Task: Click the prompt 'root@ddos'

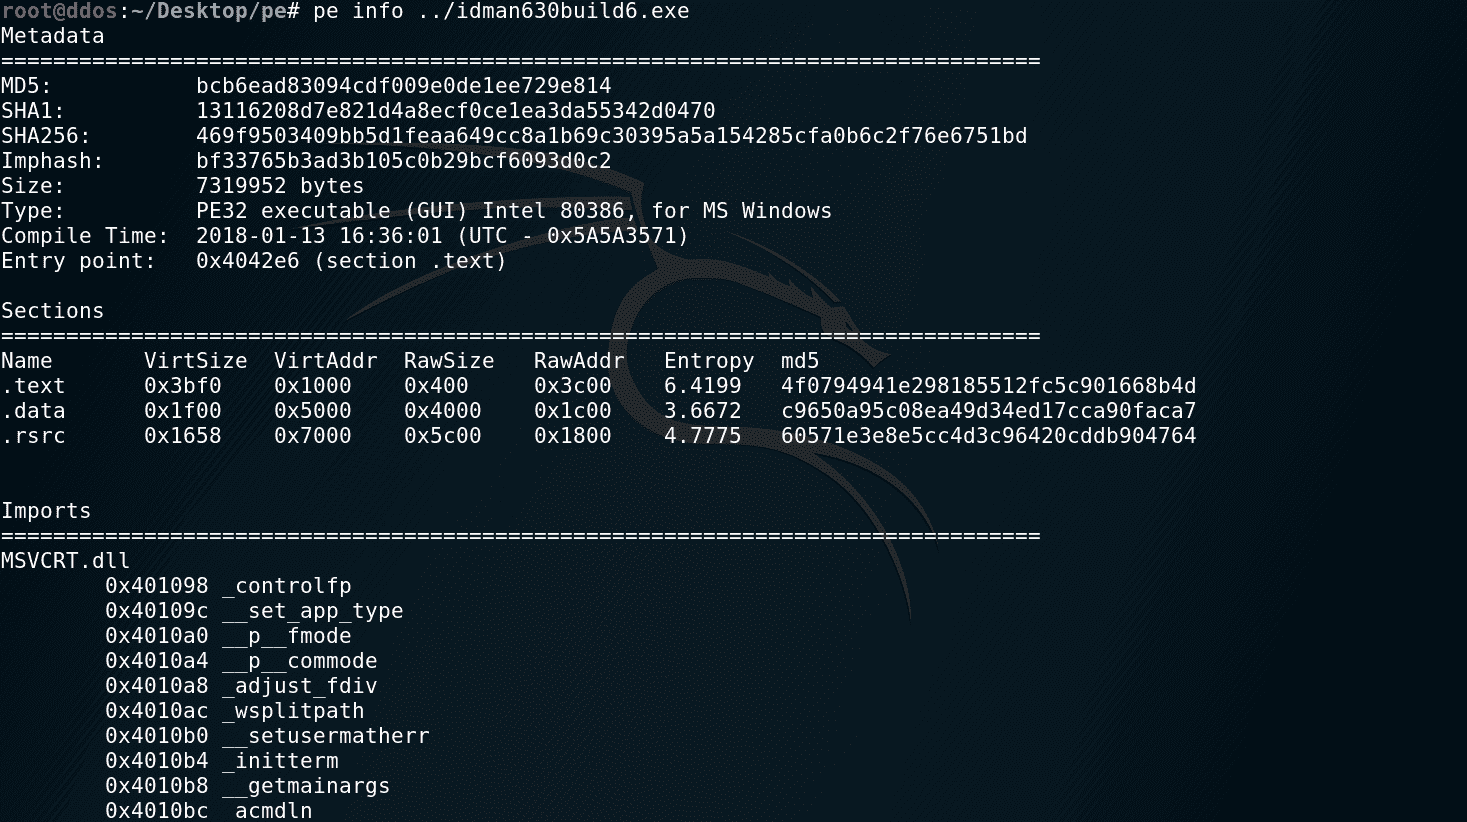Action: point(60,11)
